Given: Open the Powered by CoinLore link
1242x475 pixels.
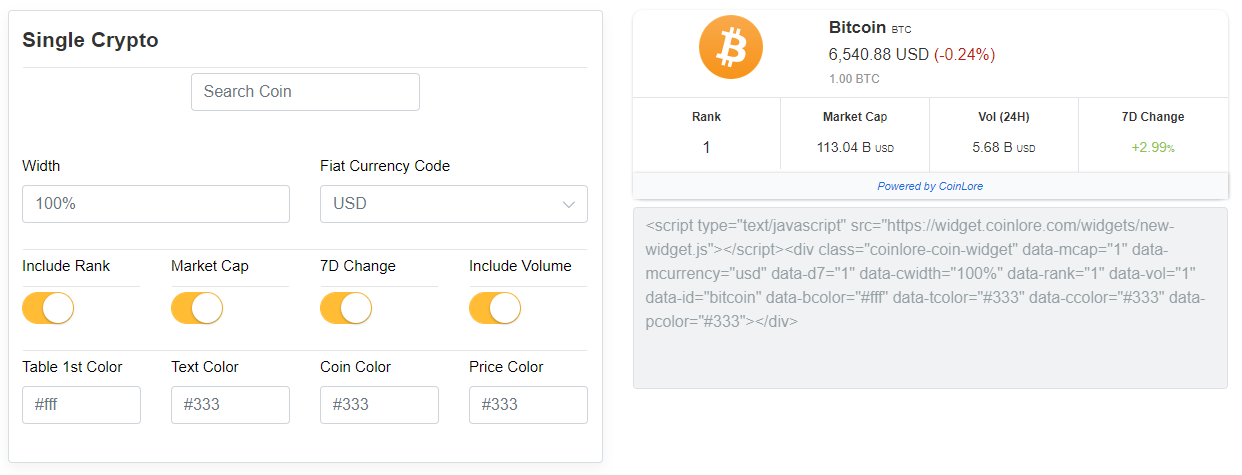Looking at the screenshot, I should (x=930, y=186).
